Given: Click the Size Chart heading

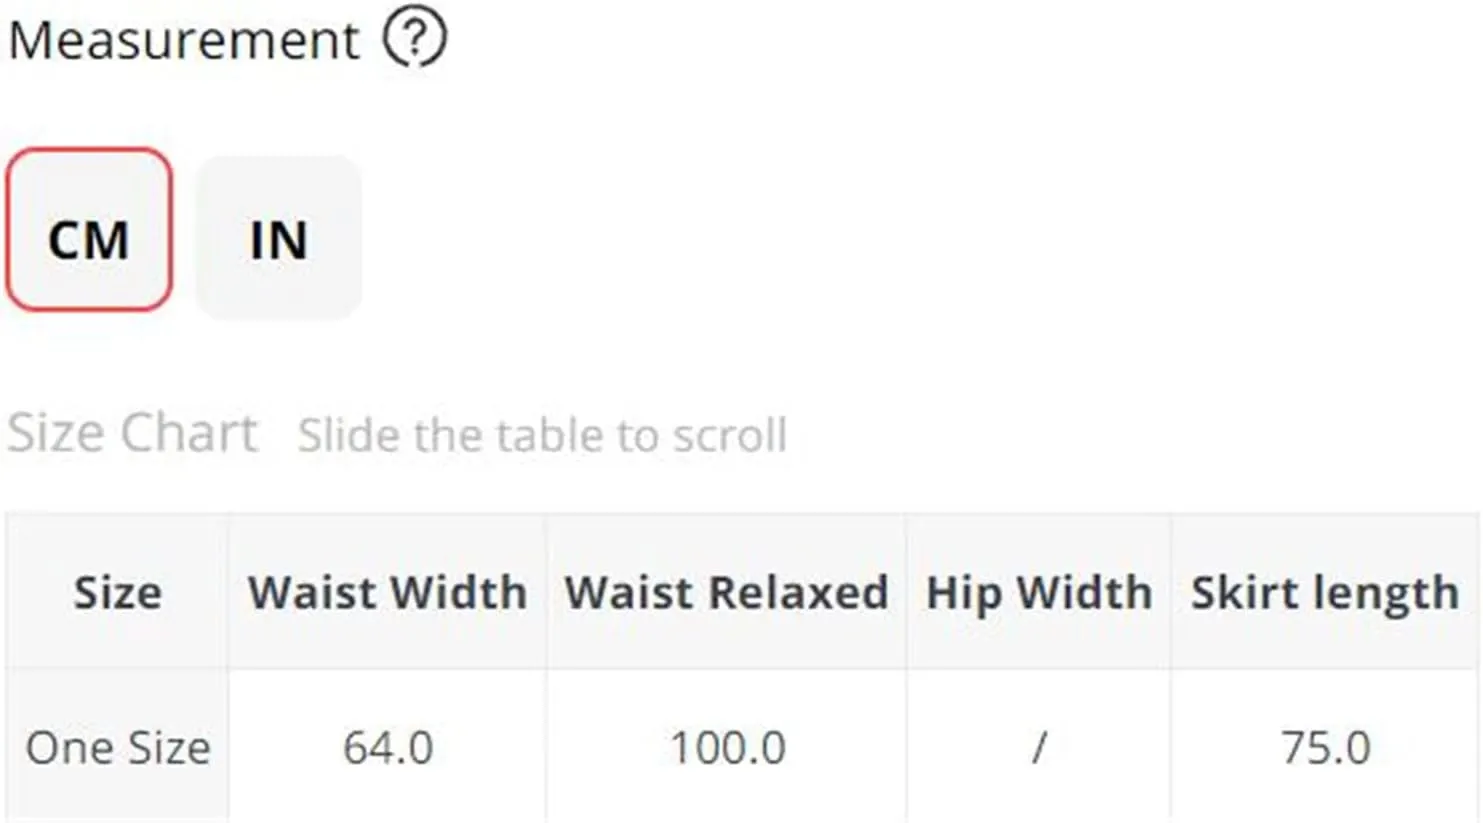Looking at the screenshot, I should coord(133,433).
